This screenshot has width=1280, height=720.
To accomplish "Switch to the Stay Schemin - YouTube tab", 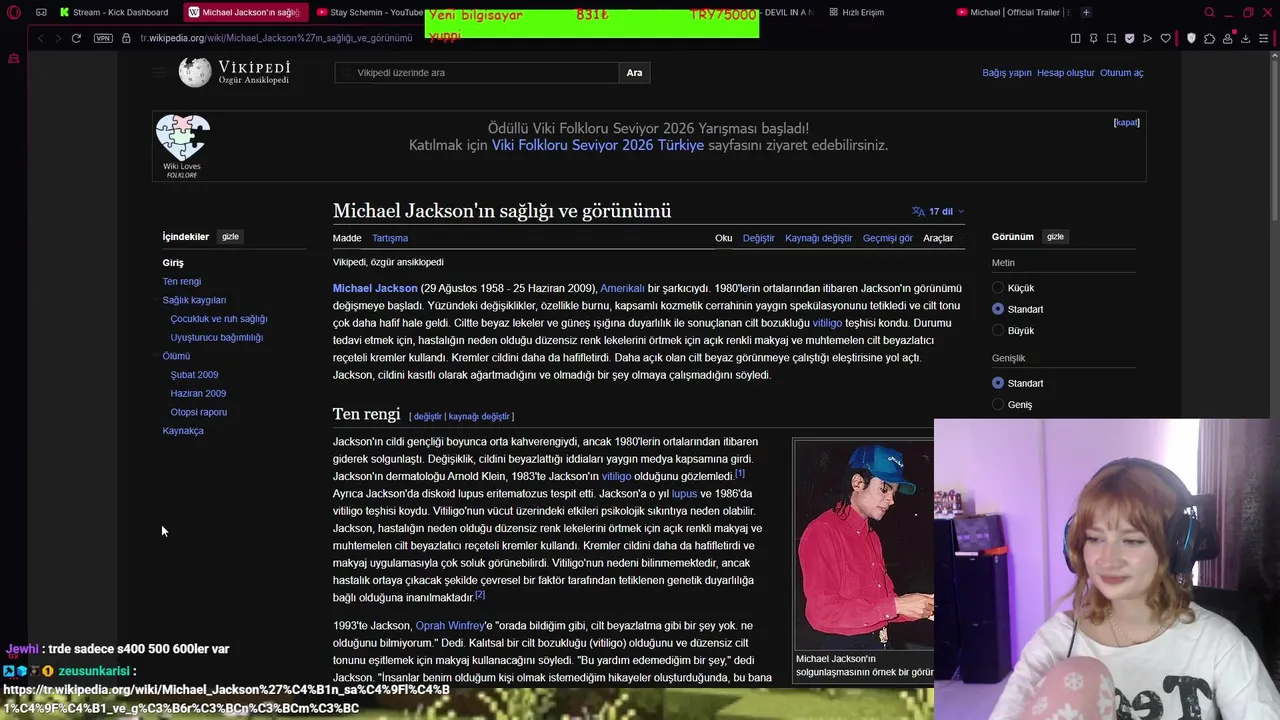I will coord(370,12).
